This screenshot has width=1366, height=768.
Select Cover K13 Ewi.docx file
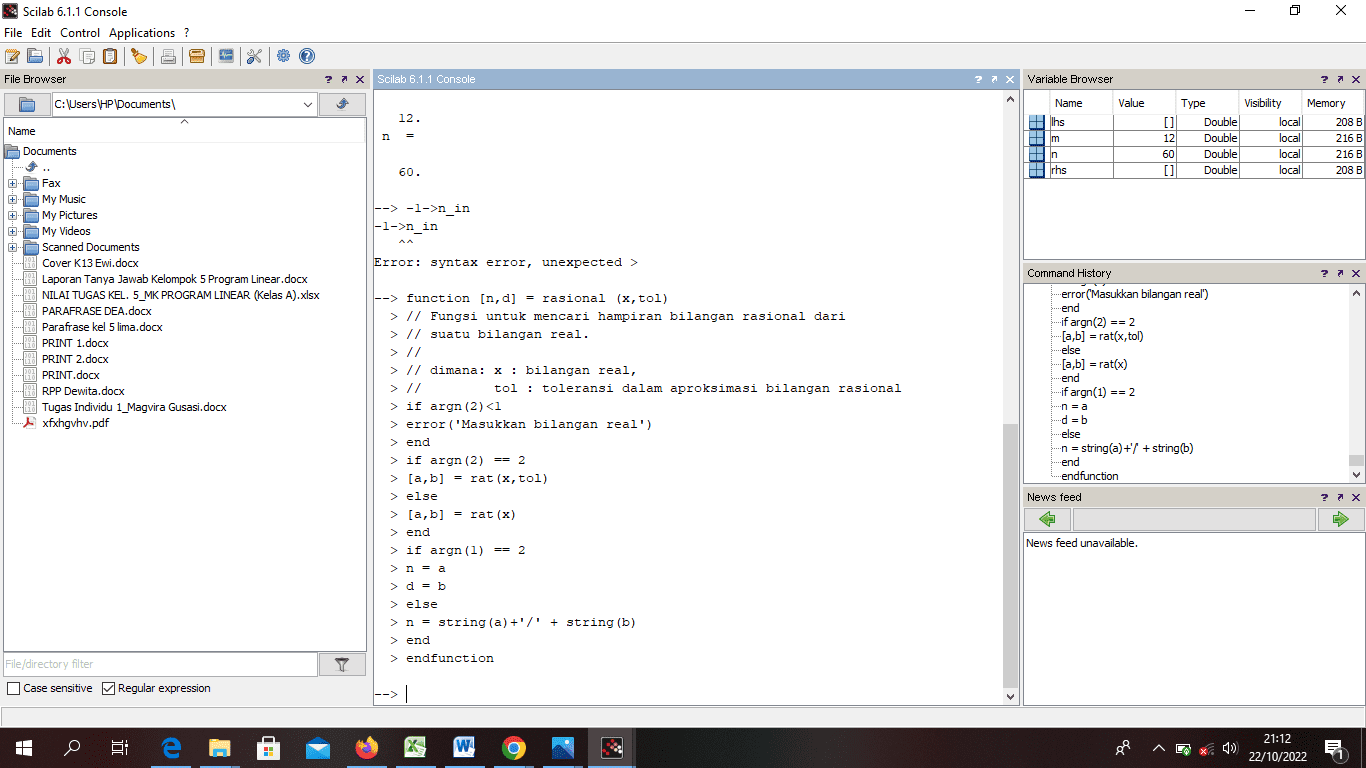click(90, 263)
